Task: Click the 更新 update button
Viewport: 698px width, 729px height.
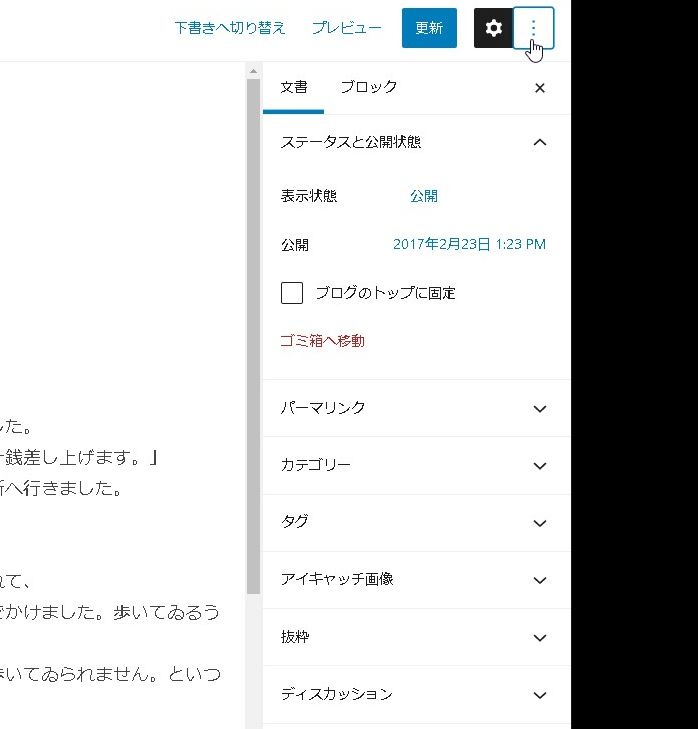Action: point(429,28)
